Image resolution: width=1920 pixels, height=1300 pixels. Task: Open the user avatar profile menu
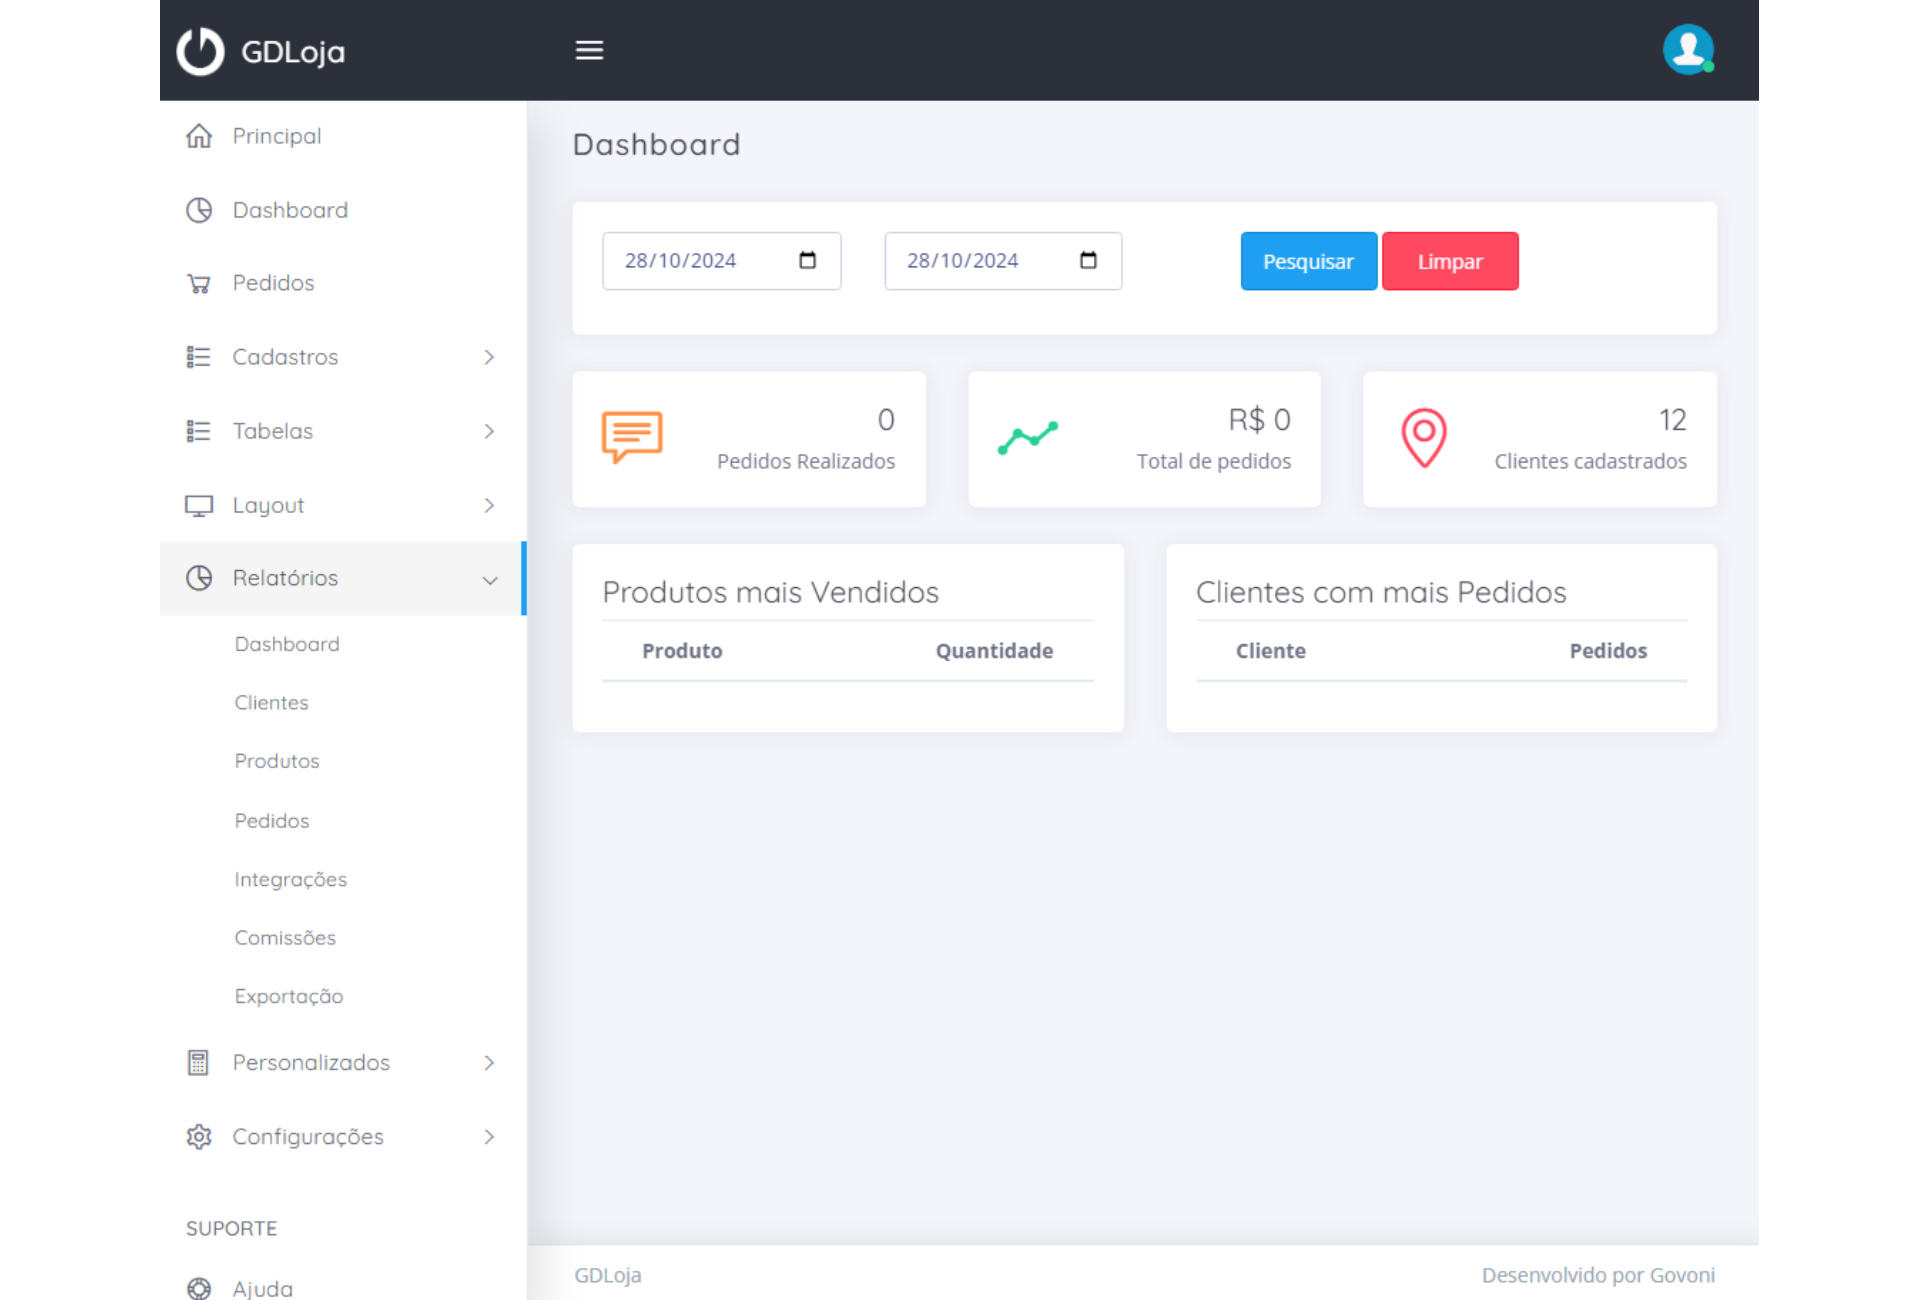click(x=1688, y=50)
